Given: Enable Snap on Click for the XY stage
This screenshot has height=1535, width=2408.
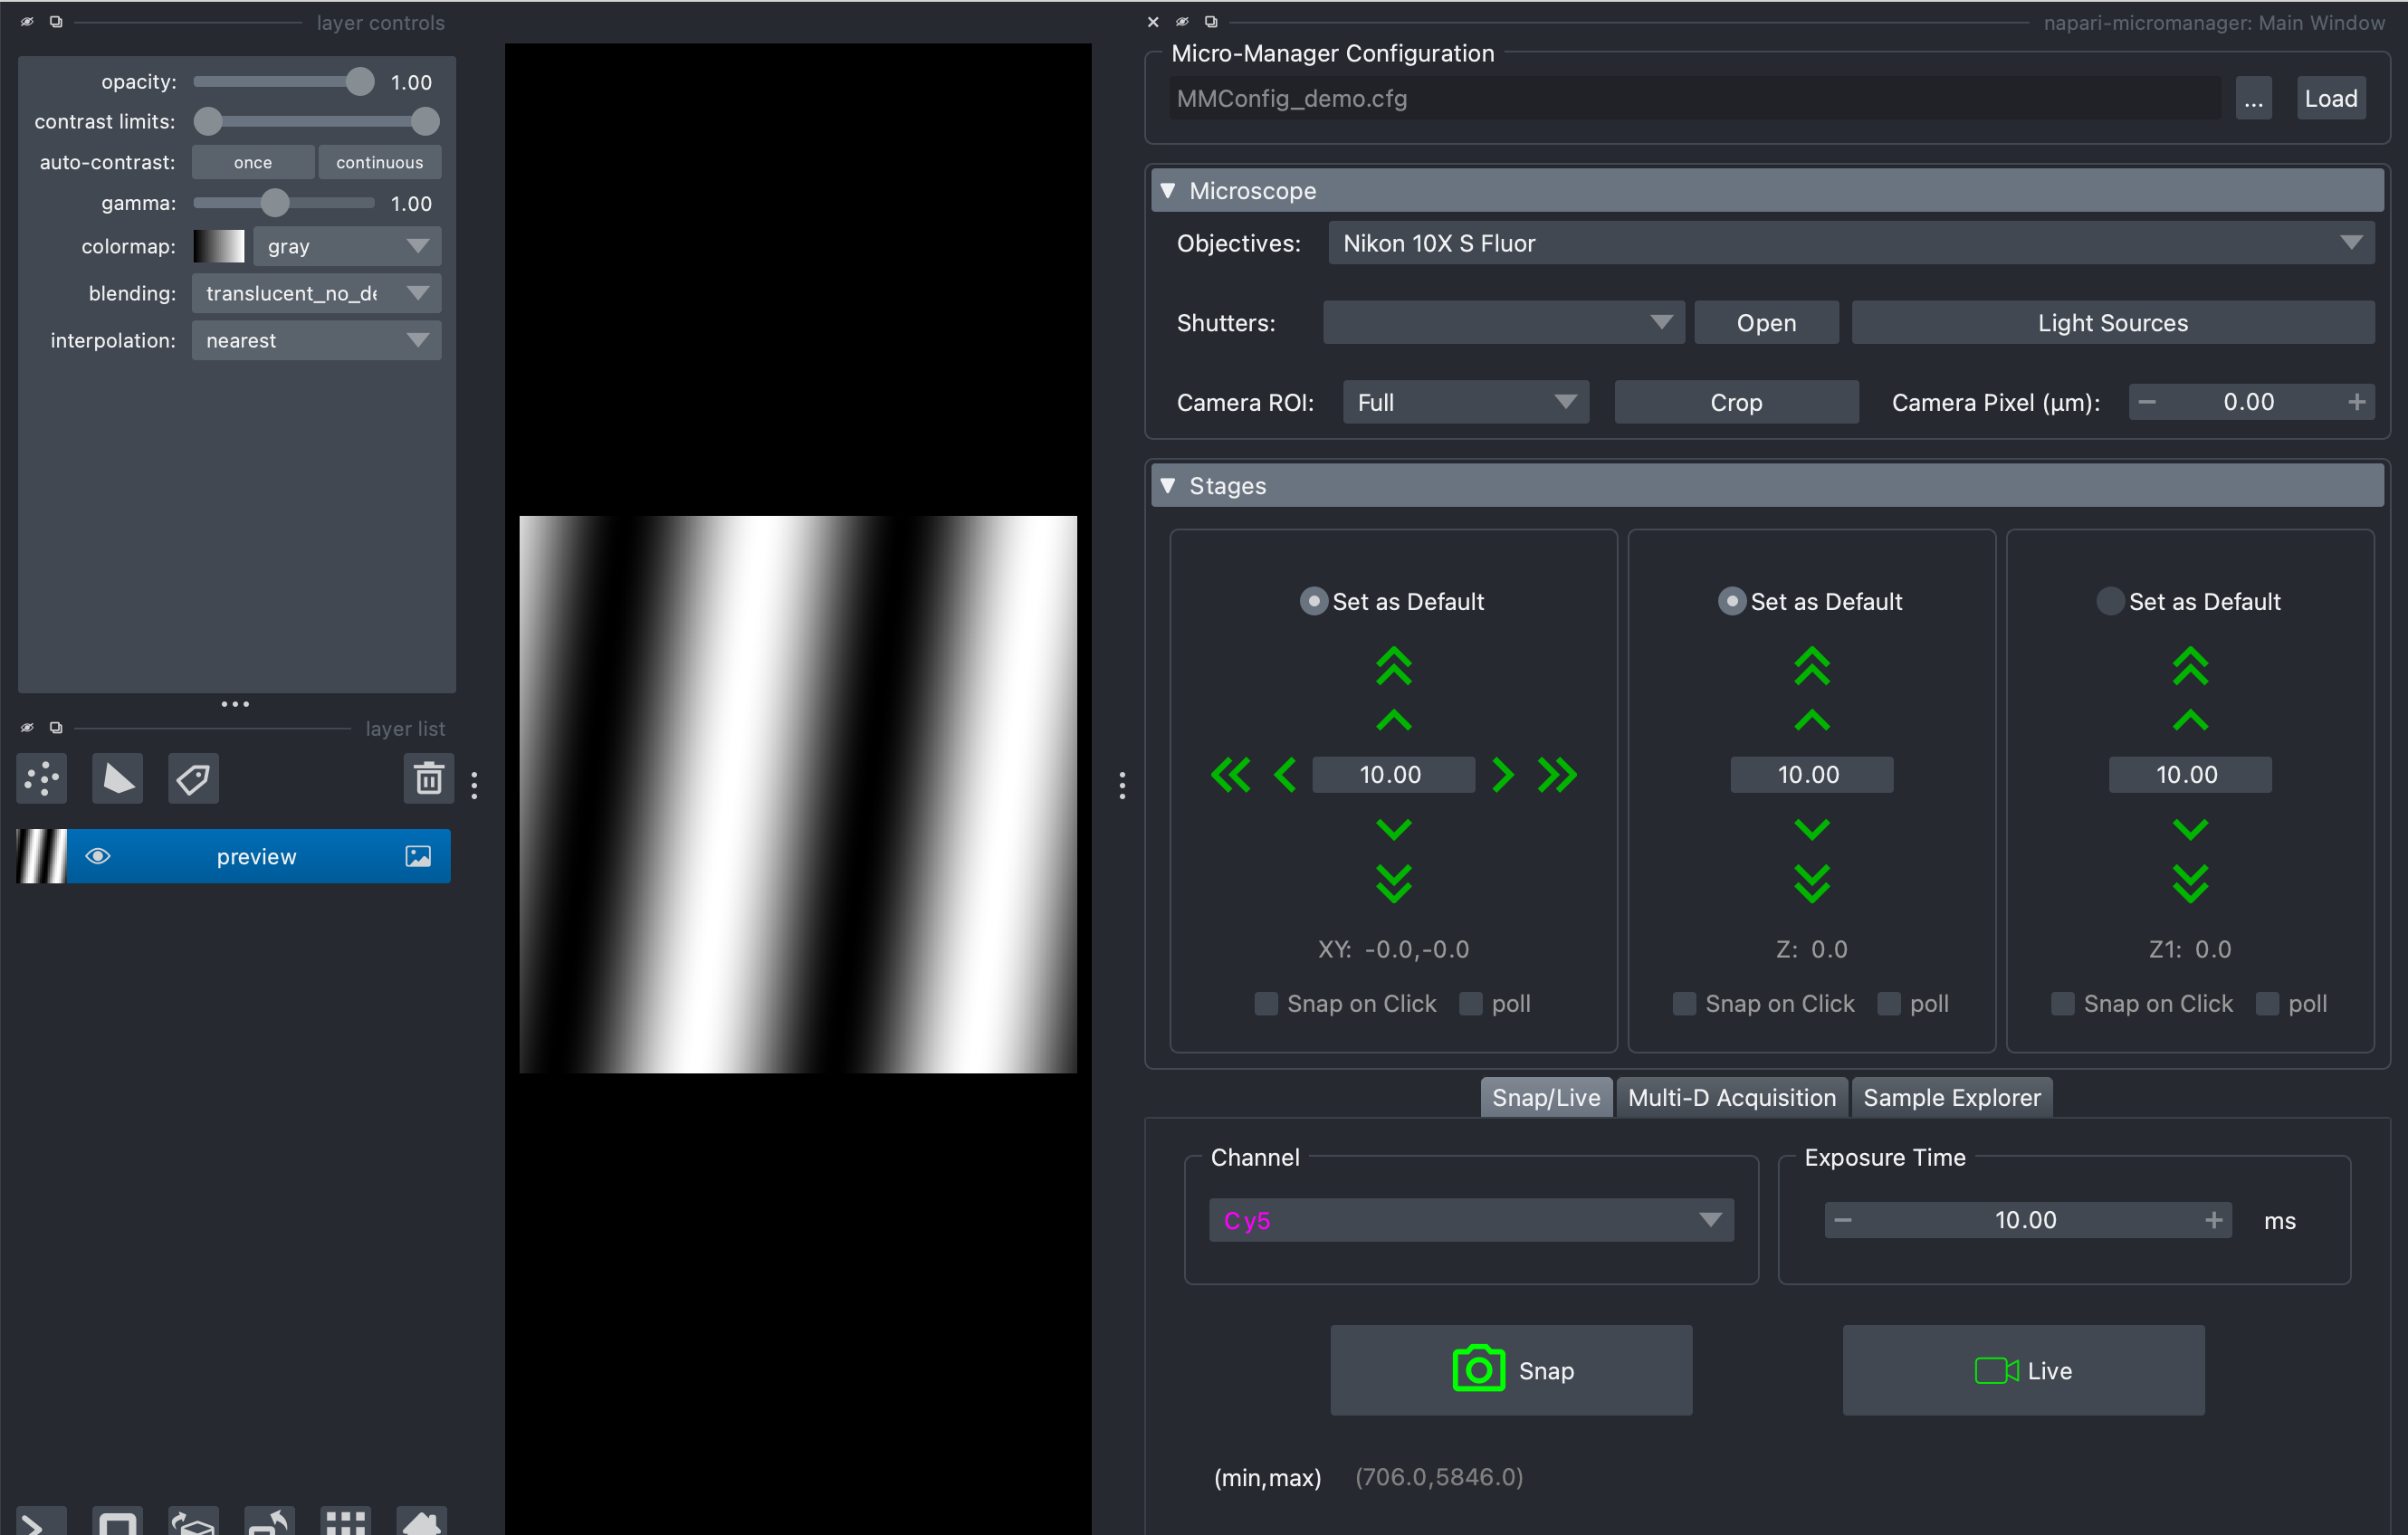Looking at the screenshot, I should tap(1265, 1004).
